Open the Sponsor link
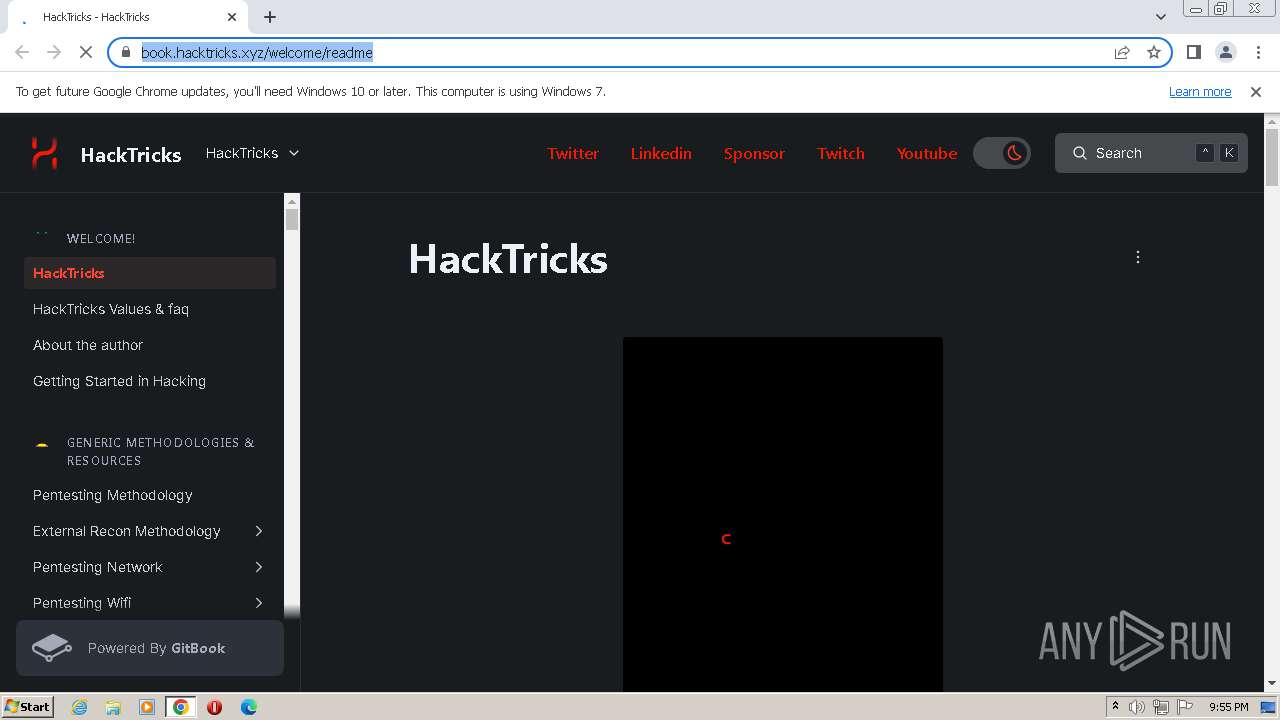This screenshot has width=1280, height=720. [x=754, y=153]
